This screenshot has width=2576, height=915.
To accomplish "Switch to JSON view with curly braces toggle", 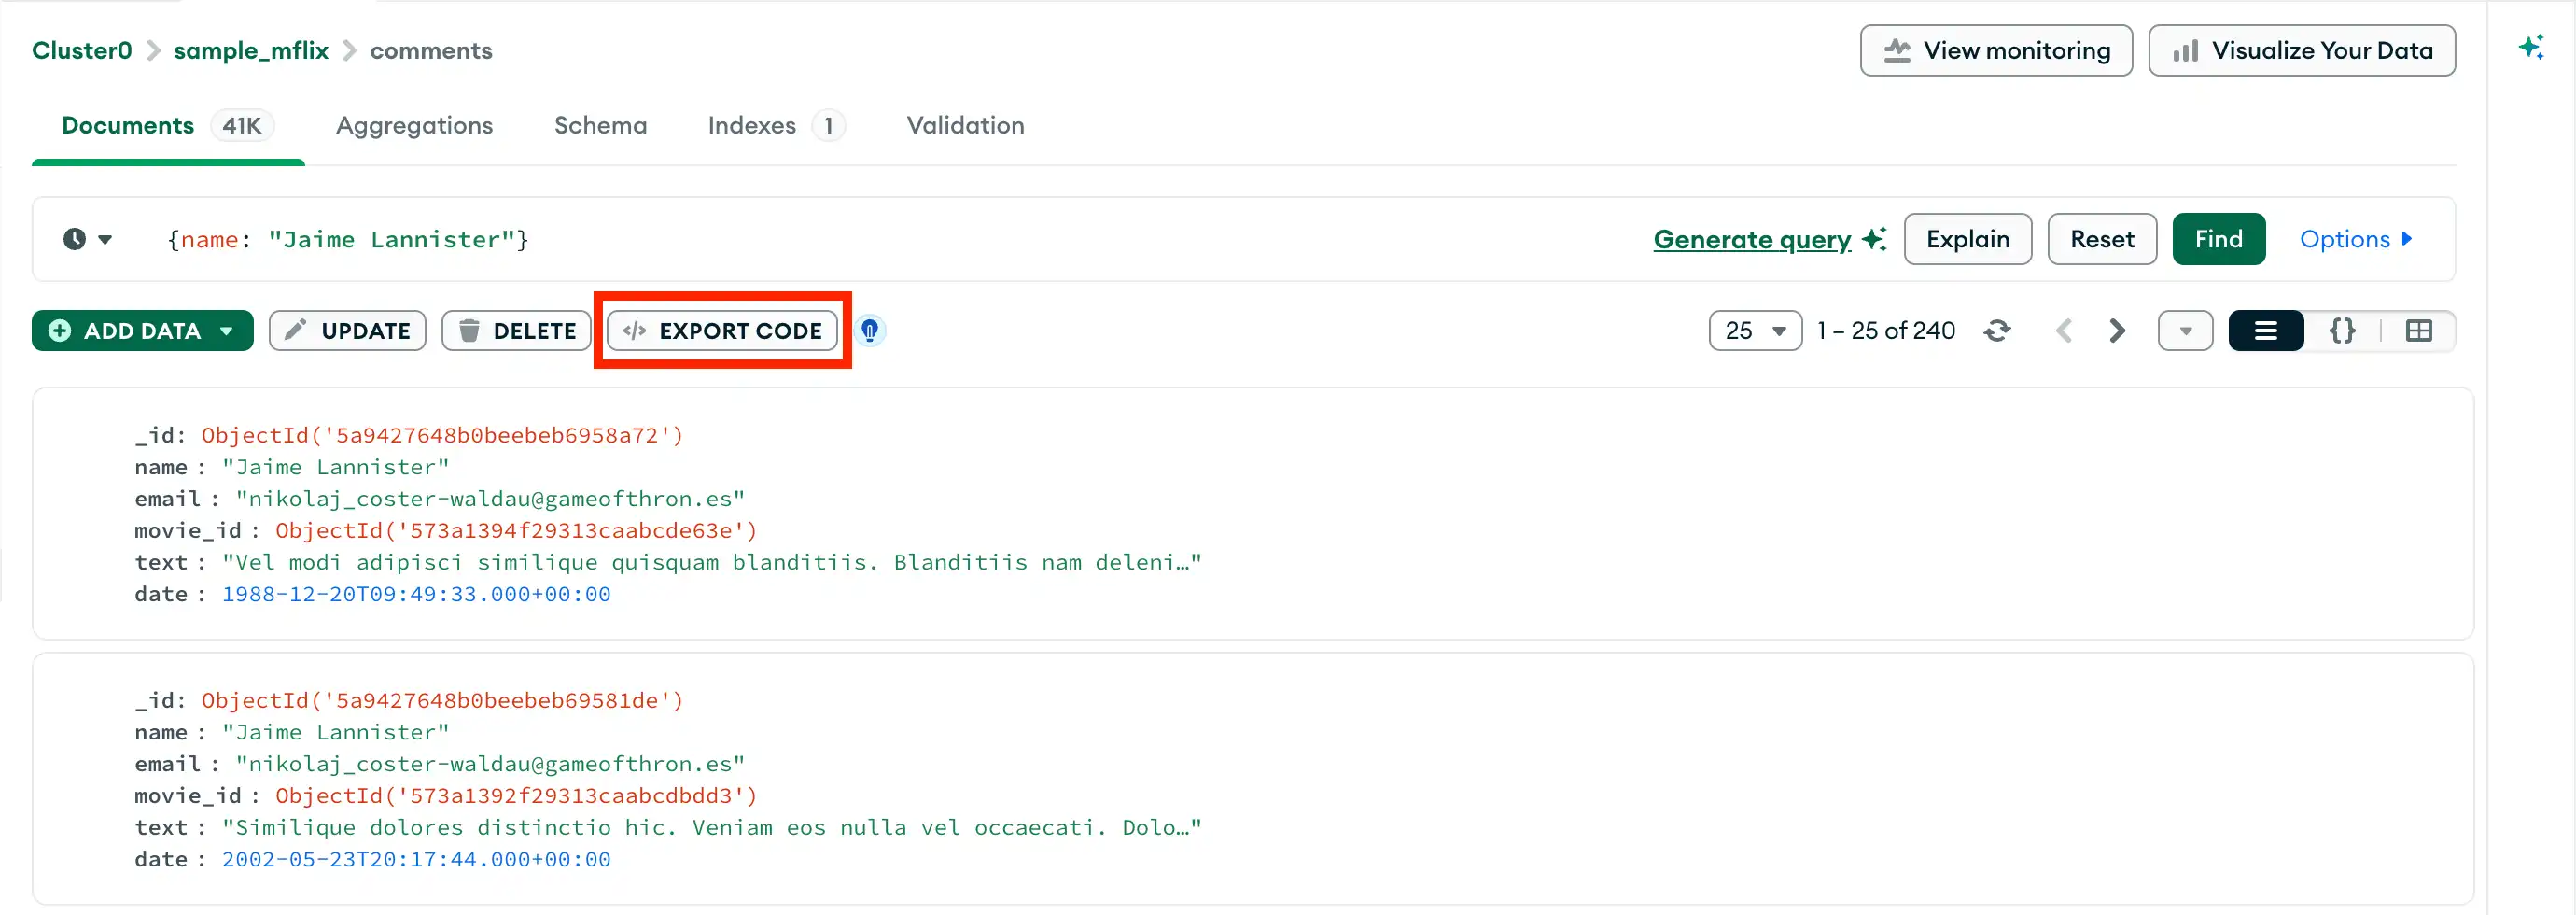I will click(2343, 330).
